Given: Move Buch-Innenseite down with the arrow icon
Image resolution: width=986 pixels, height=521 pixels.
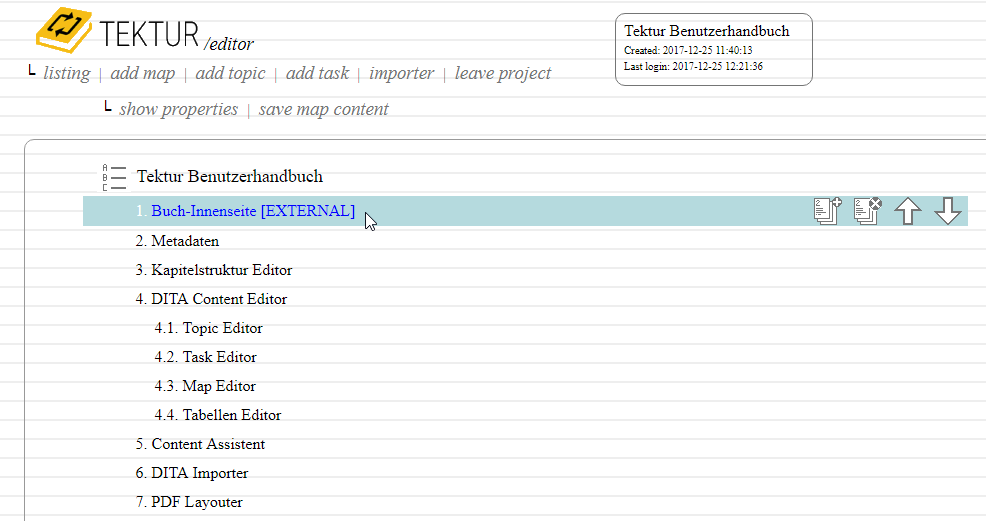Looking at the screenshot, I should pos(947,211).
